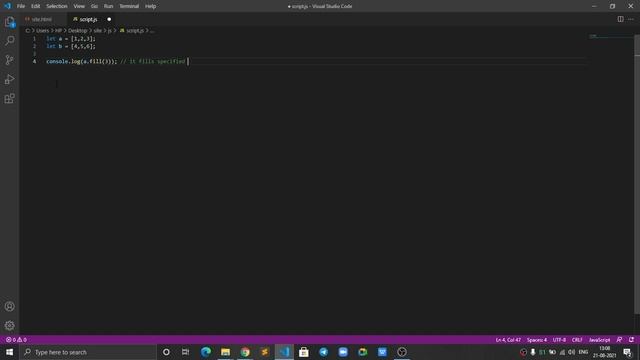The image size is (640, 360).
Task: Change indentation via Spaces: 4
Action: point(537,340)
